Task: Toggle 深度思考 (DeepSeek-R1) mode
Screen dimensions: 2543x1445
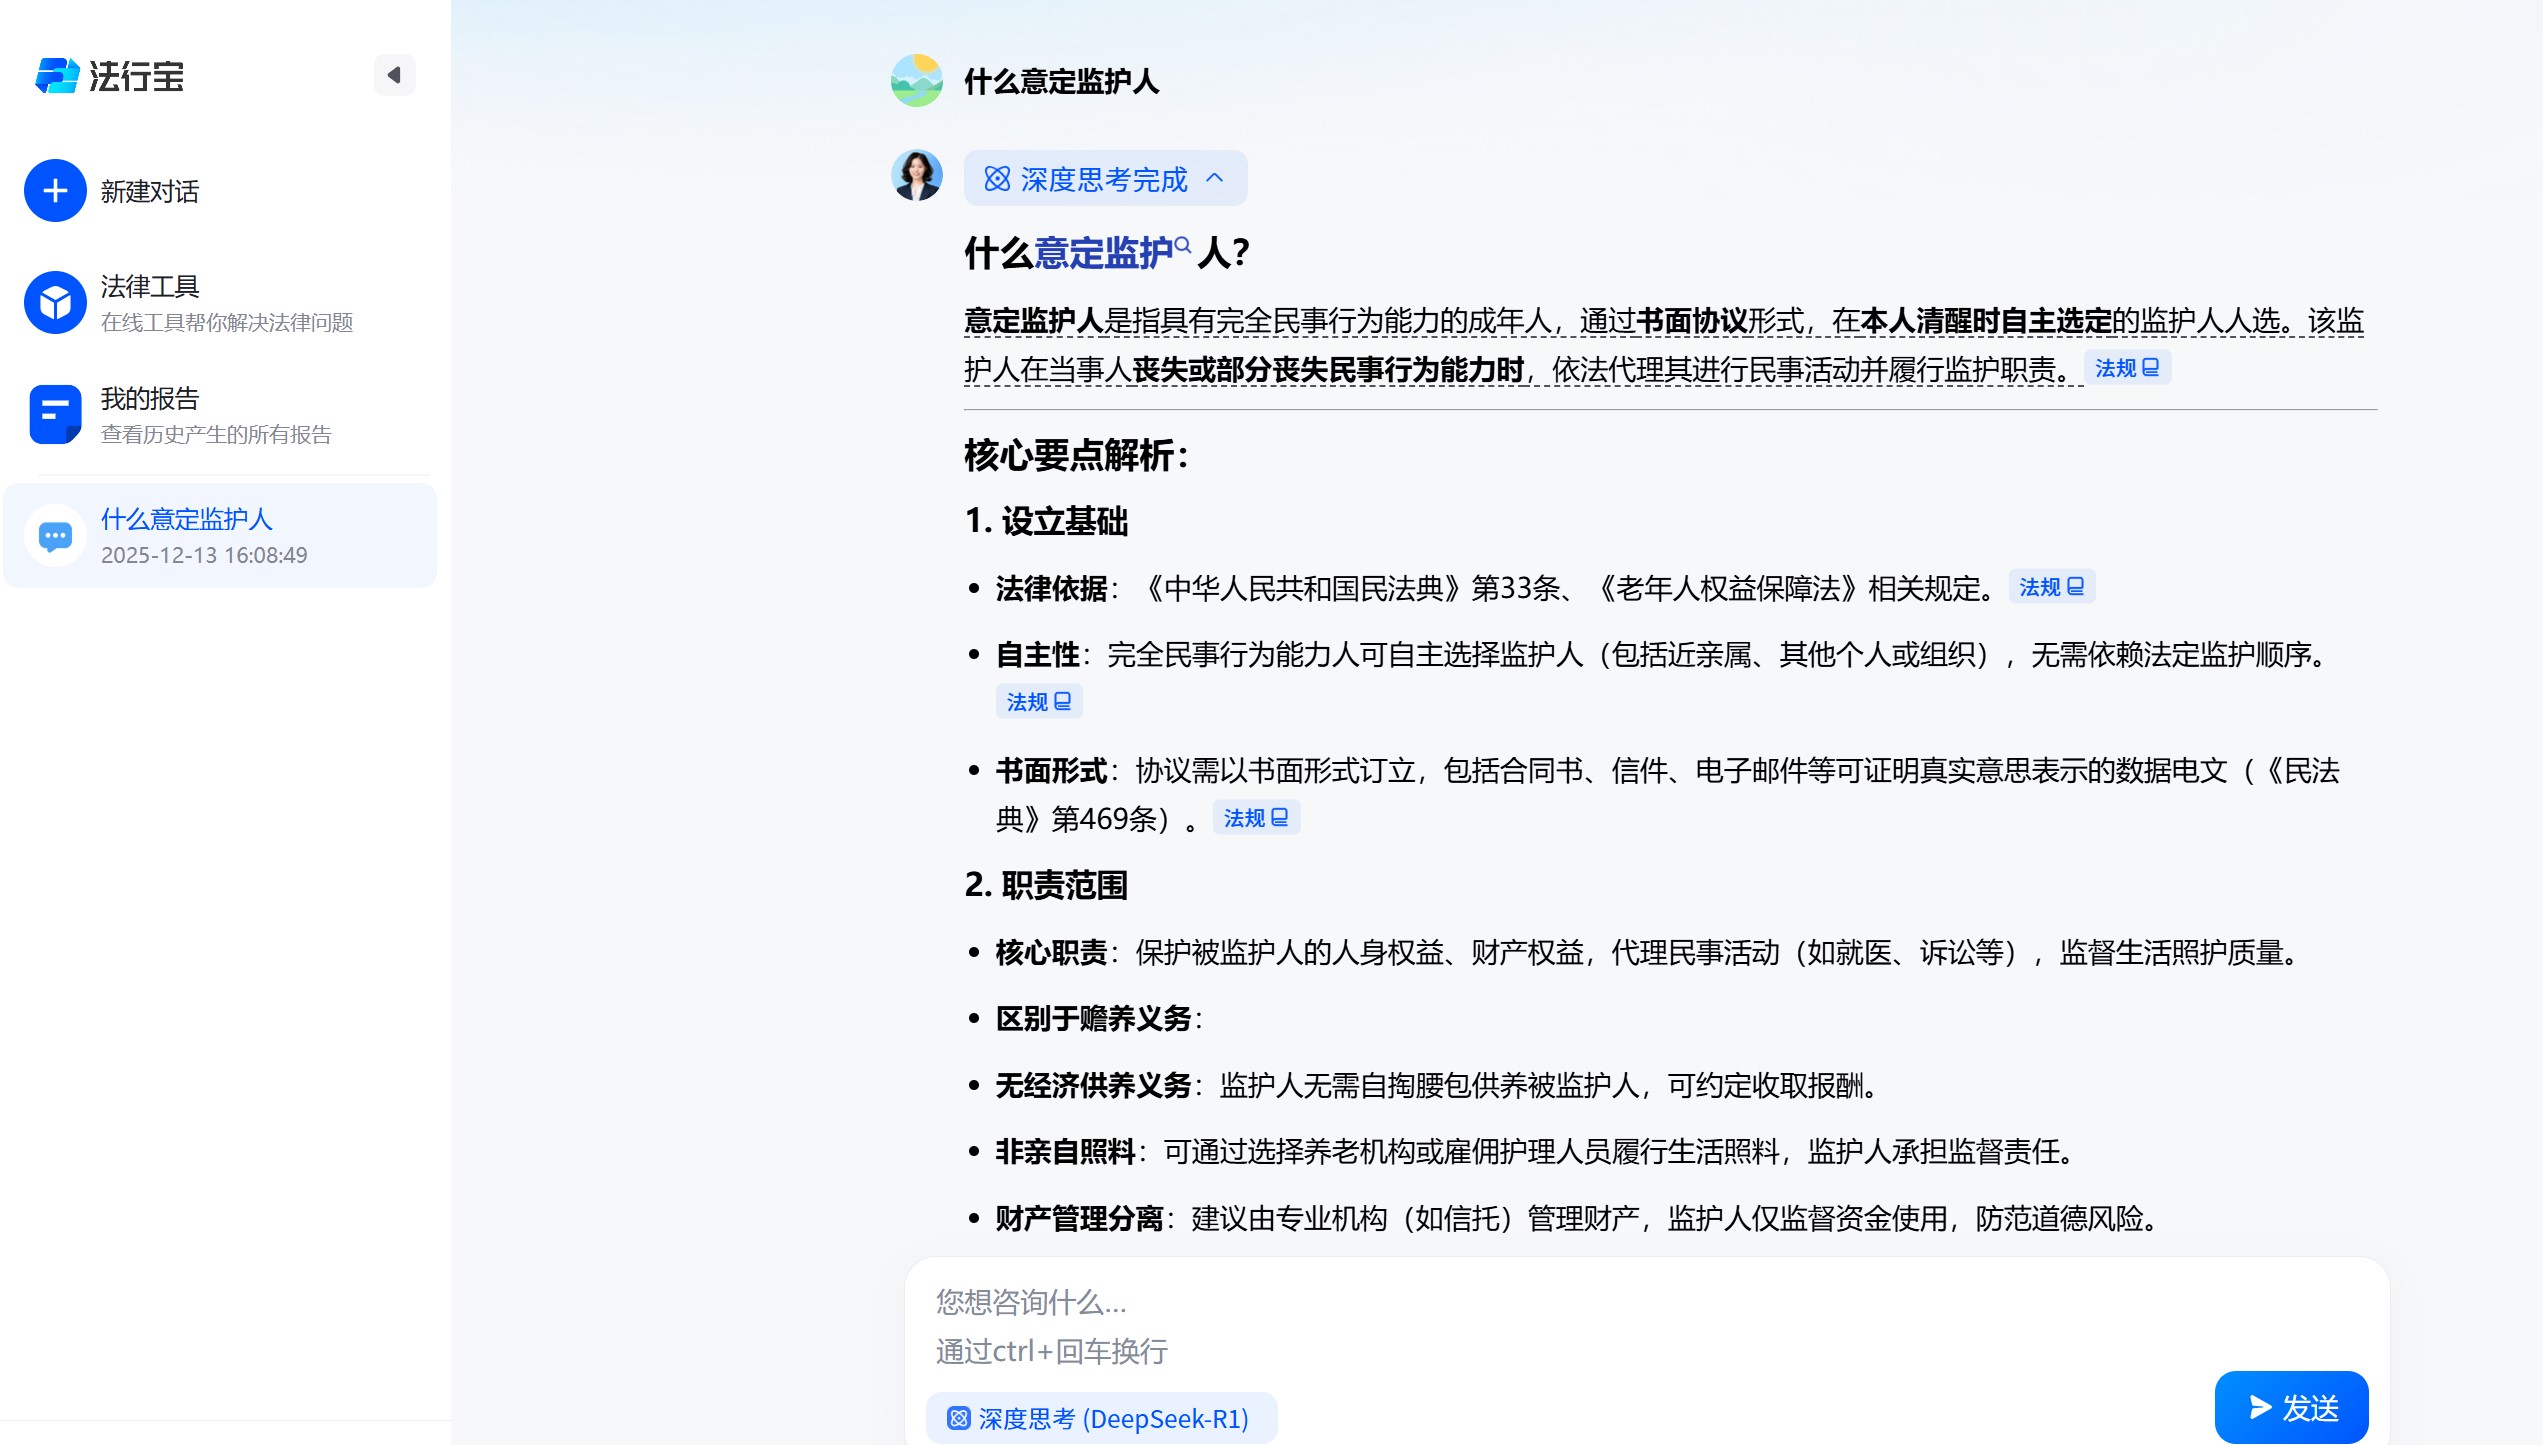Action: 1100,1416
